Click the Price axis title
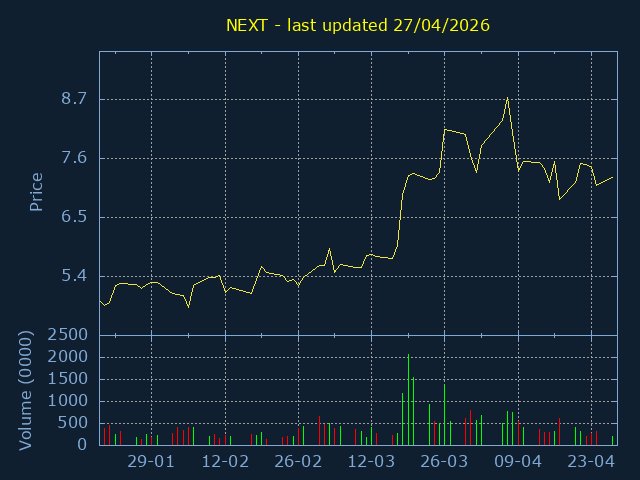Screen dimensions: 640x480 pos(36,192)
